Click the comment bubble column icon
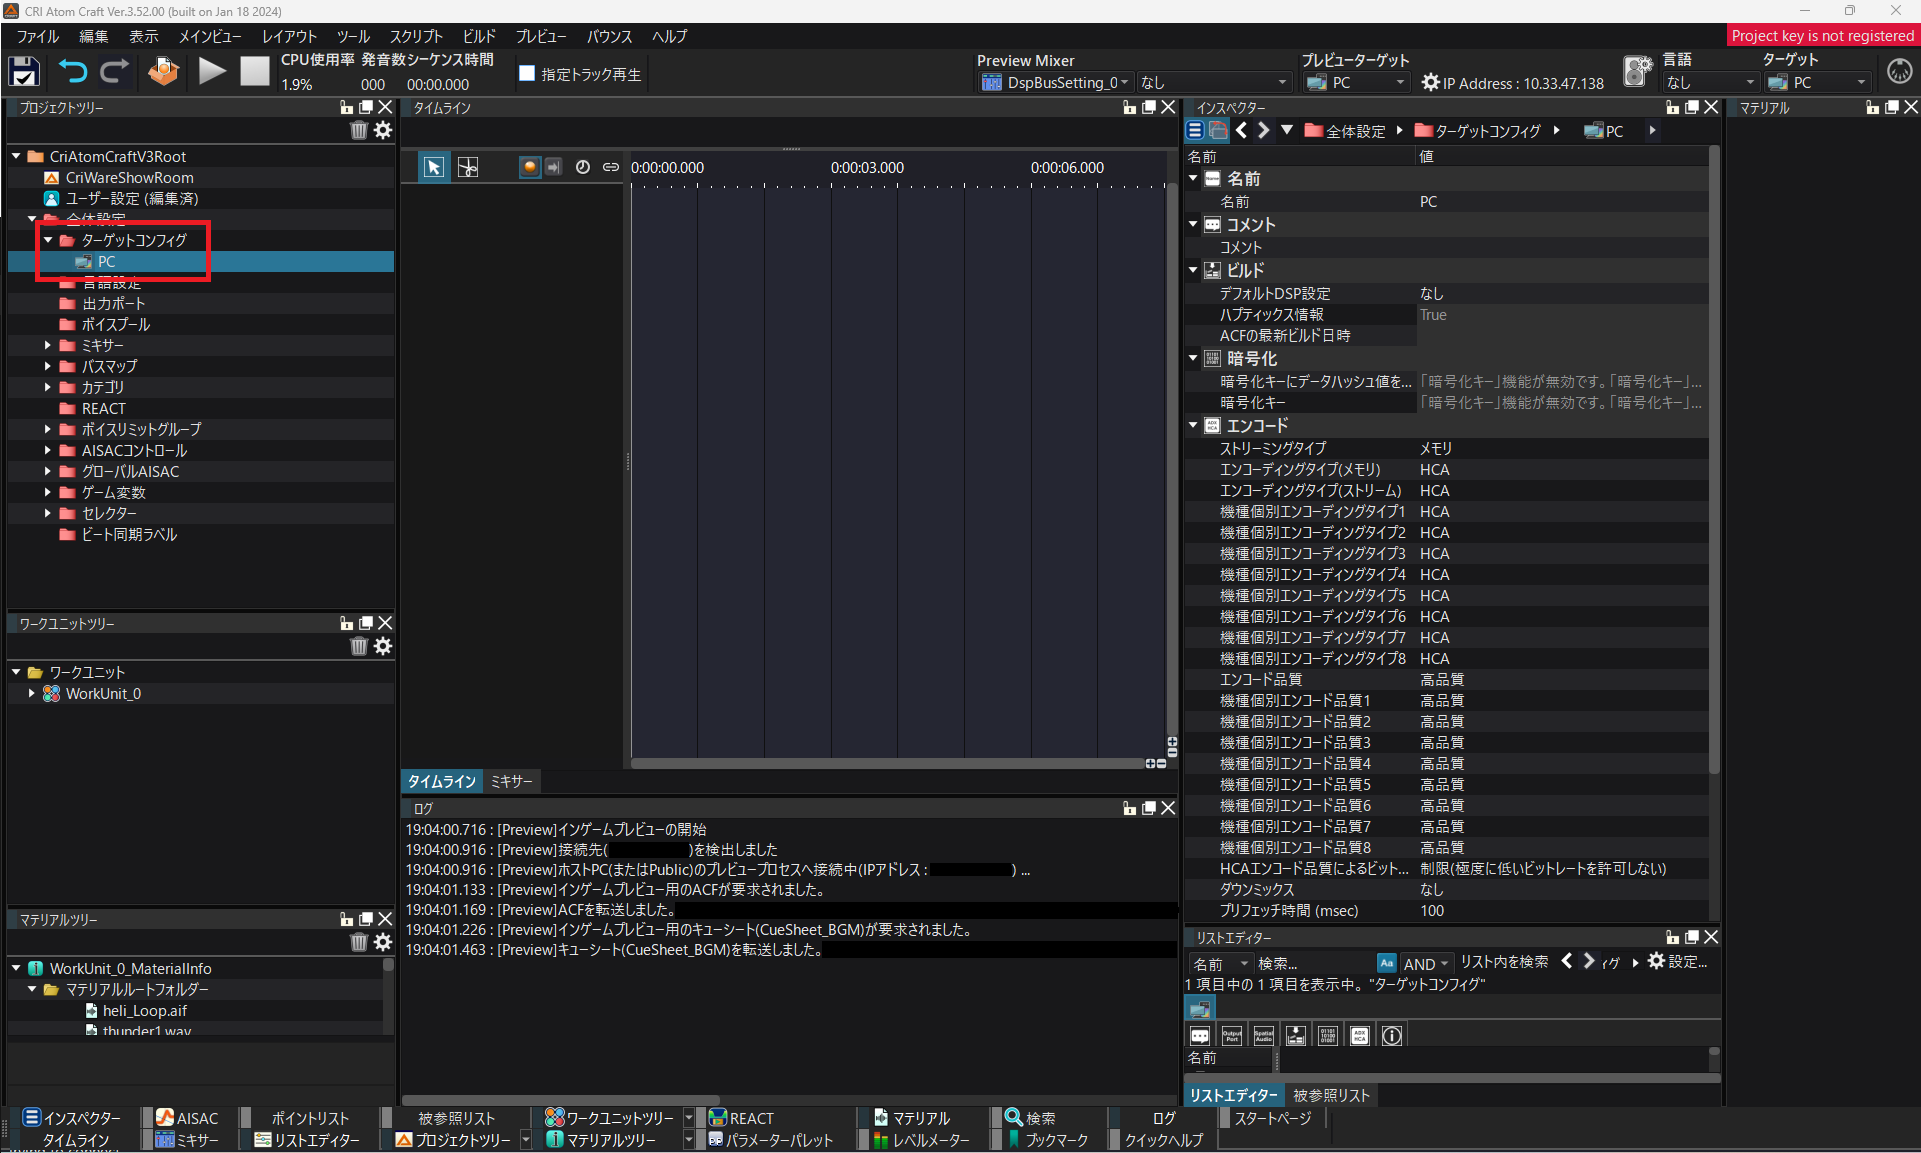The image size is (1921, 1153). tap(1200, 1036)
